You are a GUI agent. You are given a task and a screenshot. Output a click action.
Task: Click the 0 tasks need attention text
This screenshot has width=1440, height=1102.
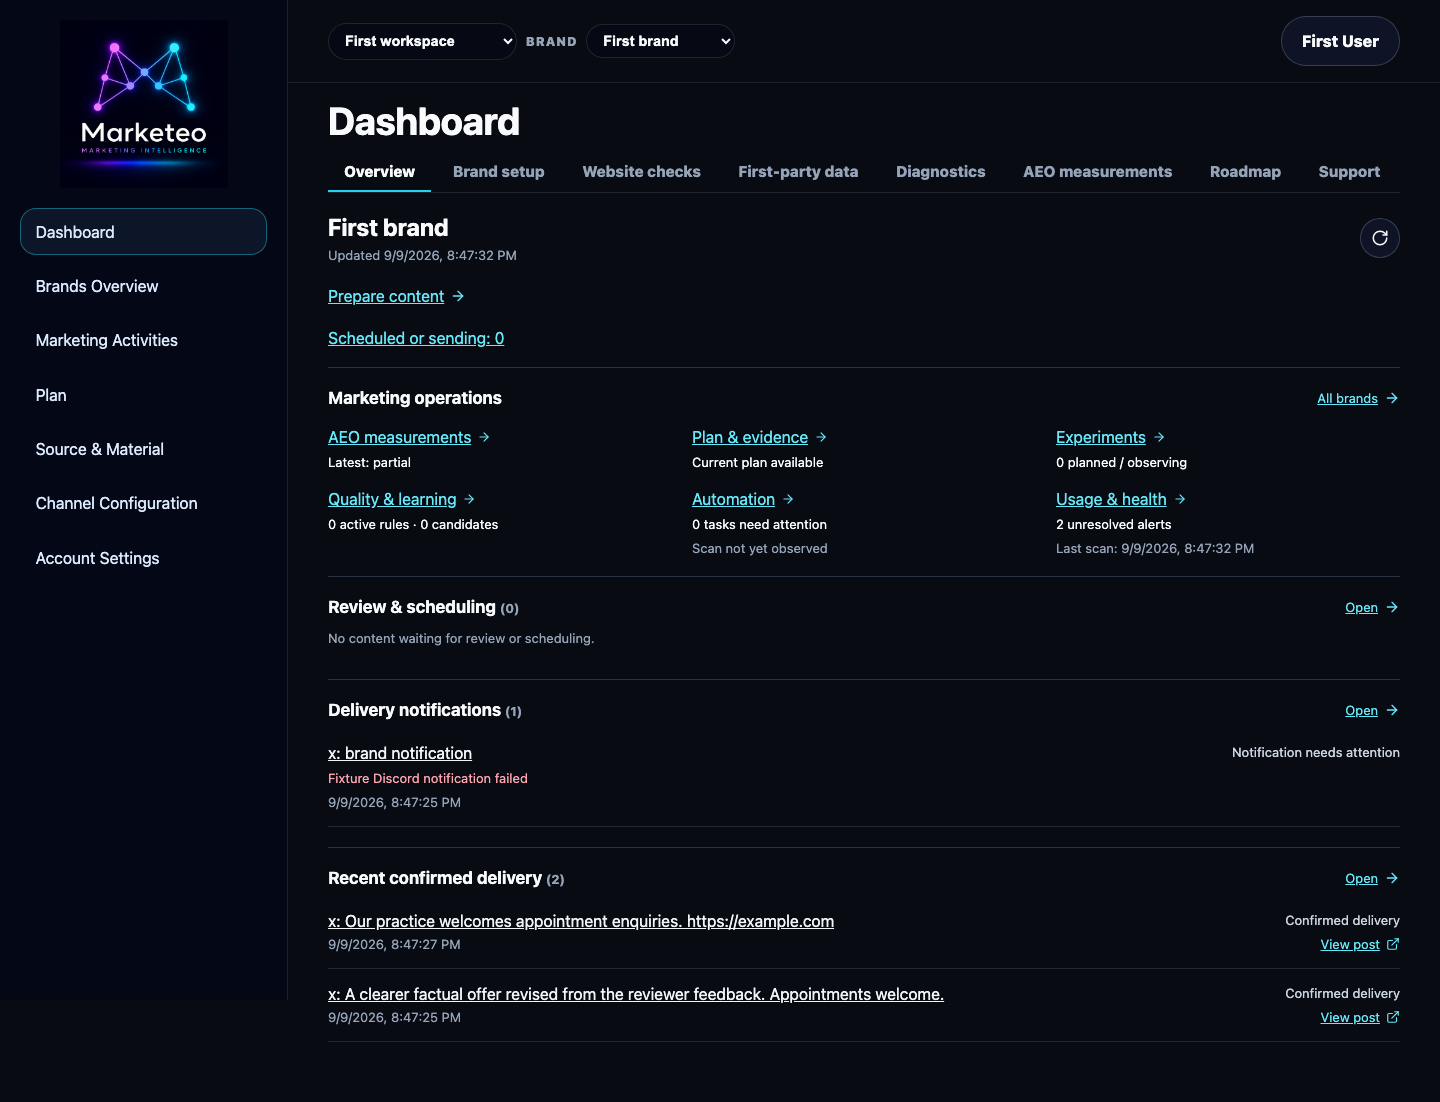(759, 524)
